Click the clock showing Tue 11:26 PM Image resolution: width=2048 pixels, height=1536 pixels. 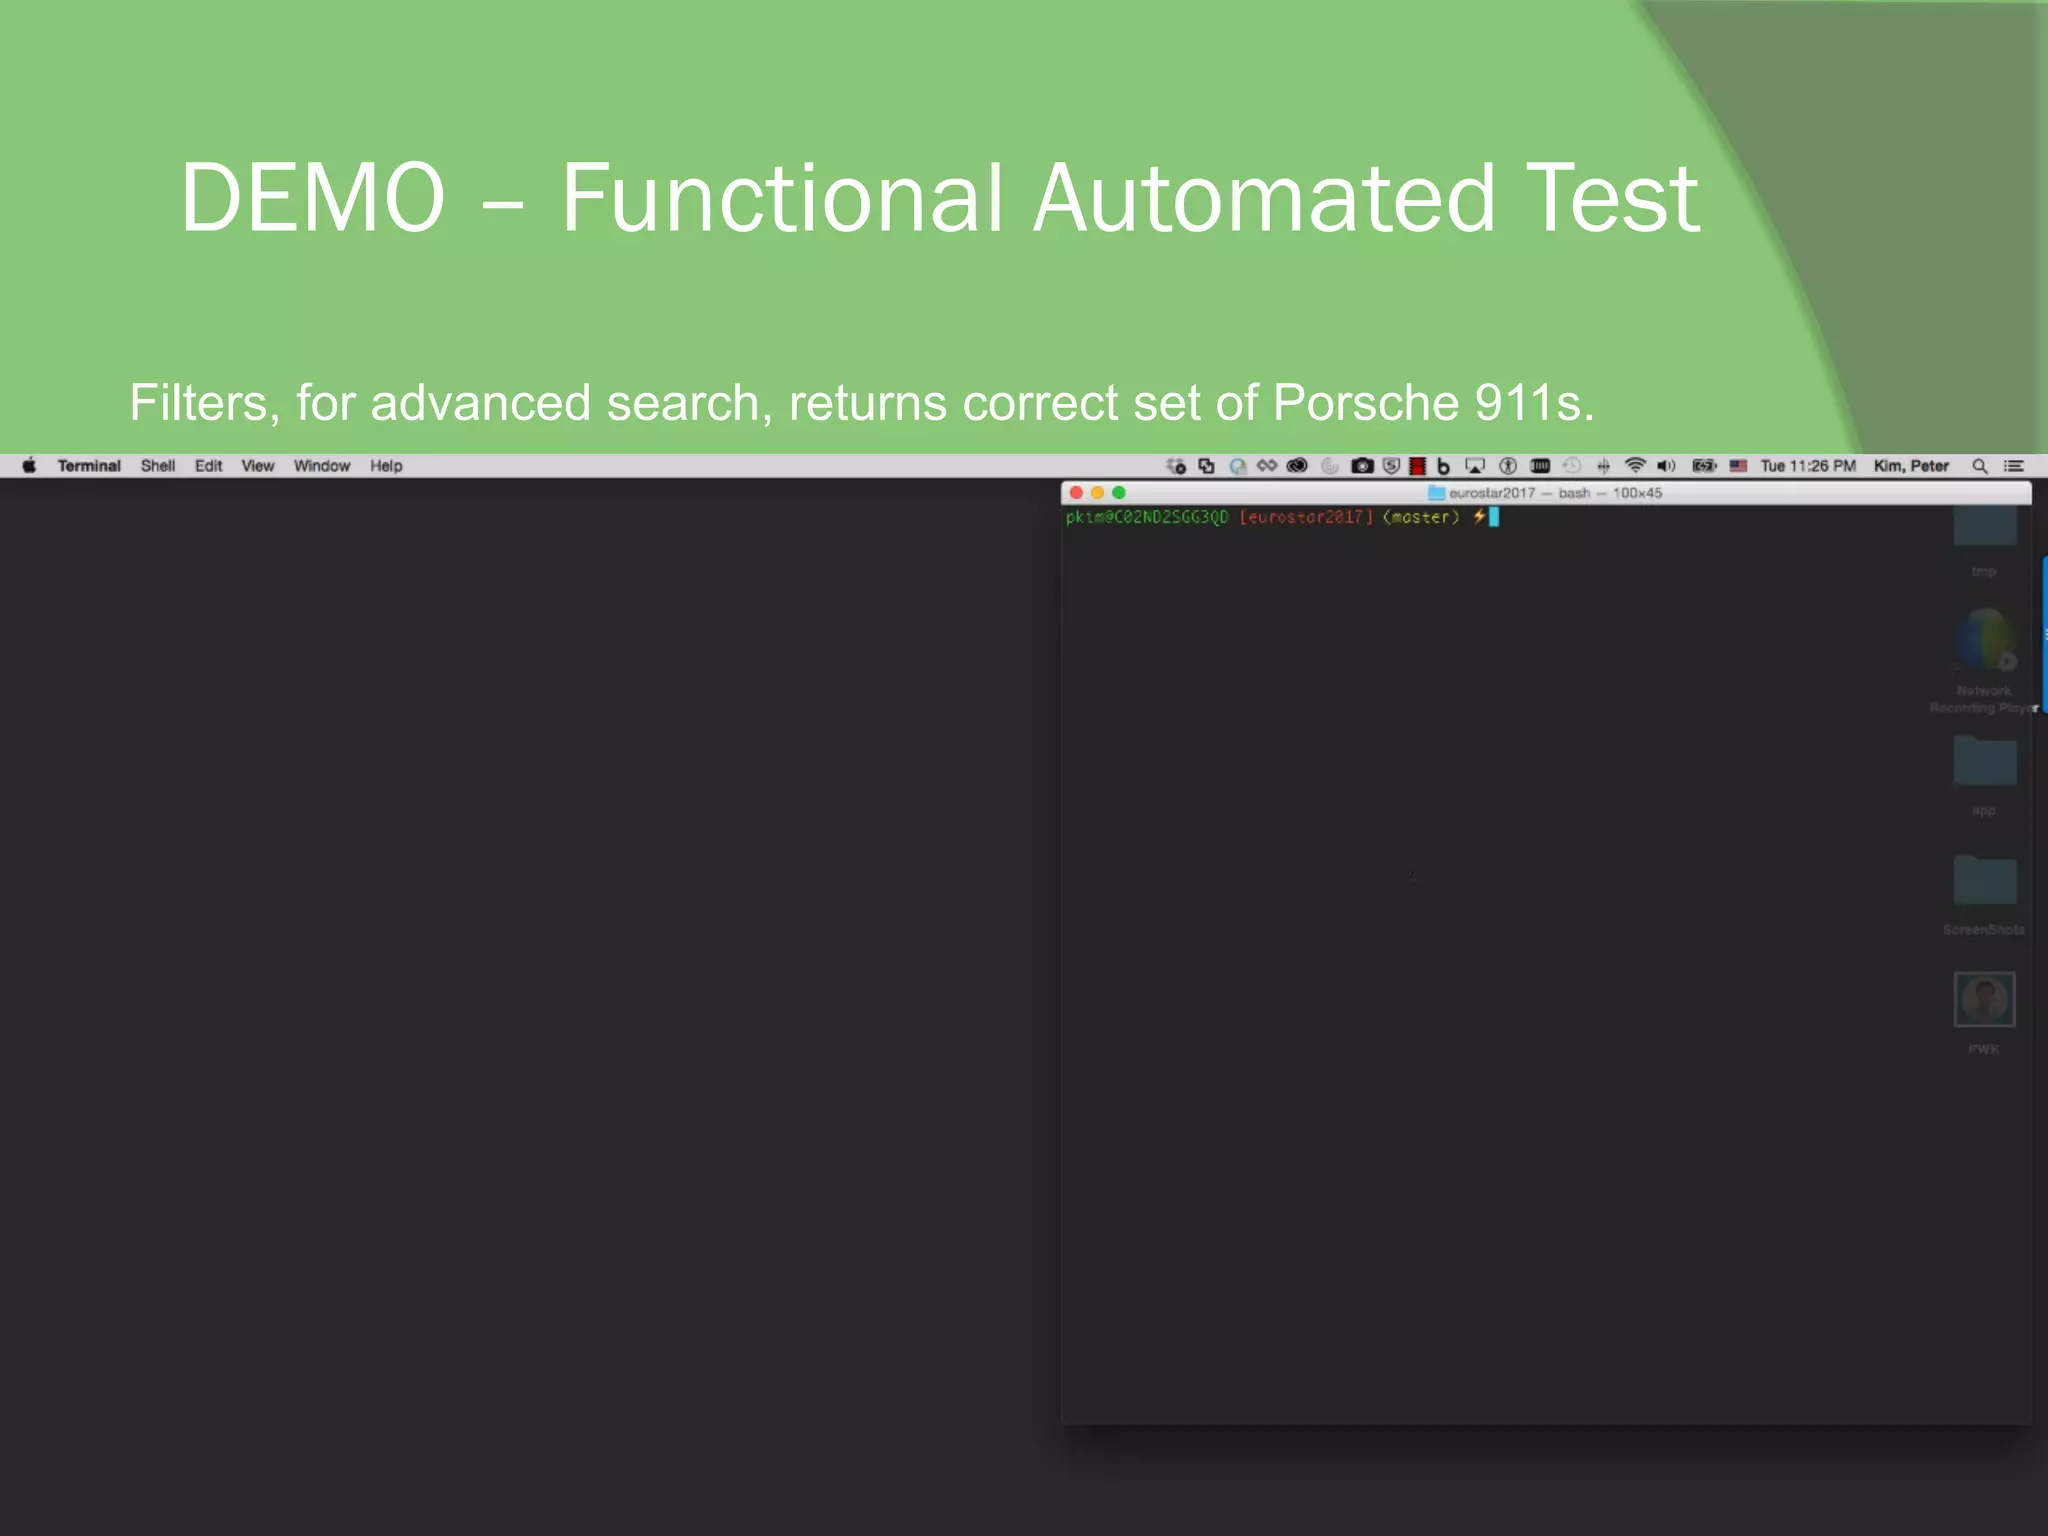click(x=1808, y=466)
